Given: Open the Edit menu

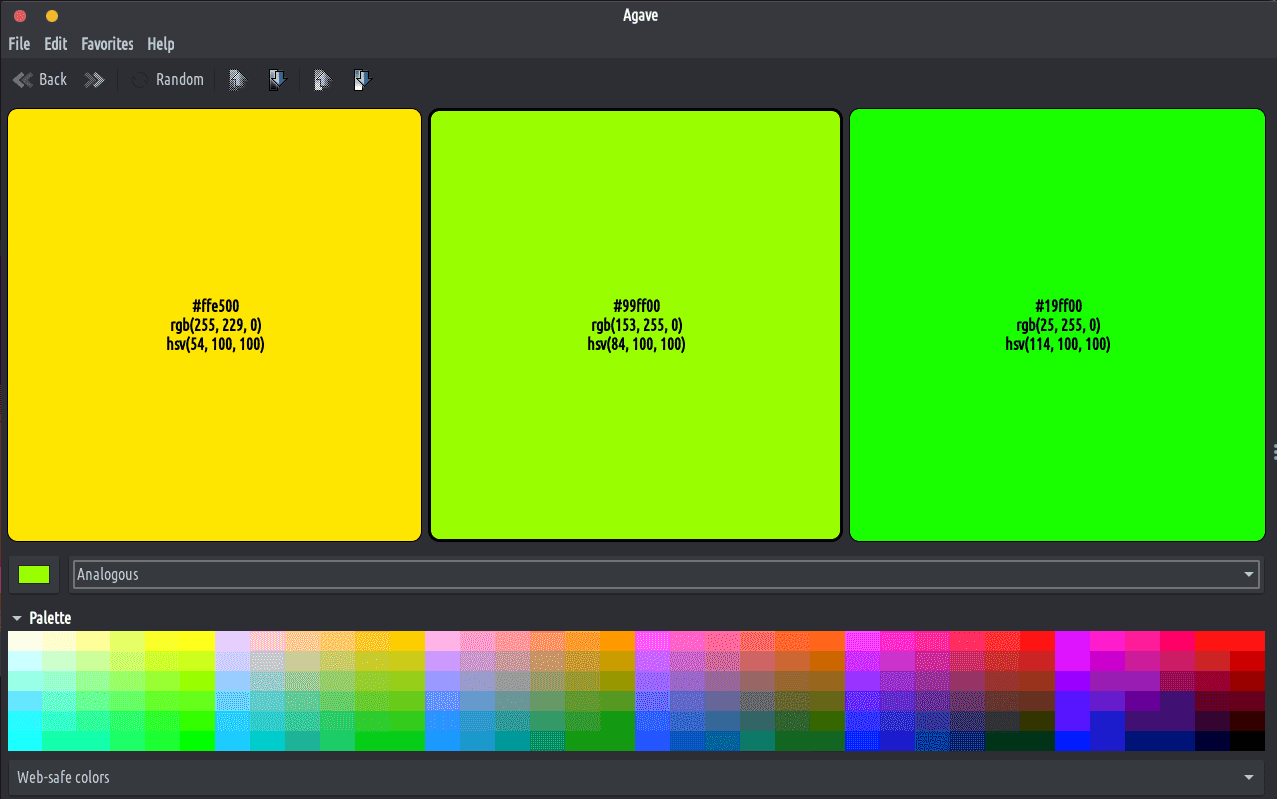Looking at the screenshot, I should tap(56, 44).
